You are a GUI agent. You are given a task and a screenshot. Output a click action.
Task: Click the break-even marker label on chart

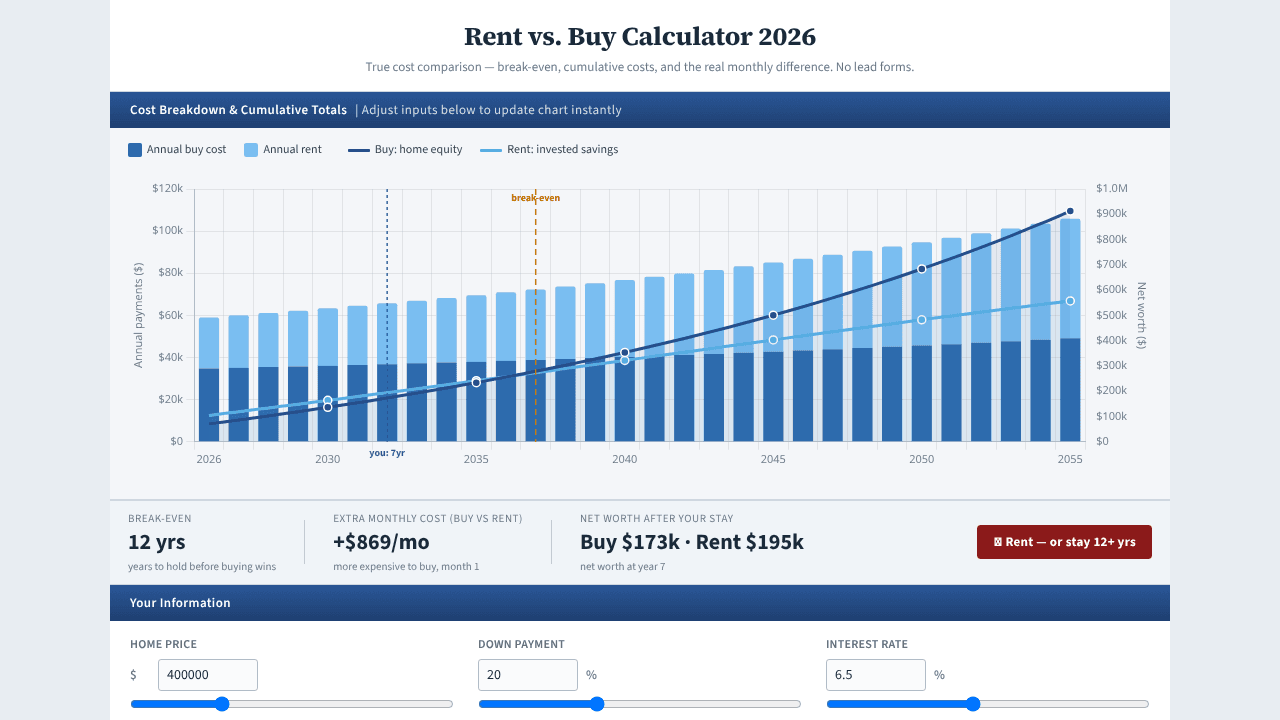tap(535, 198)
